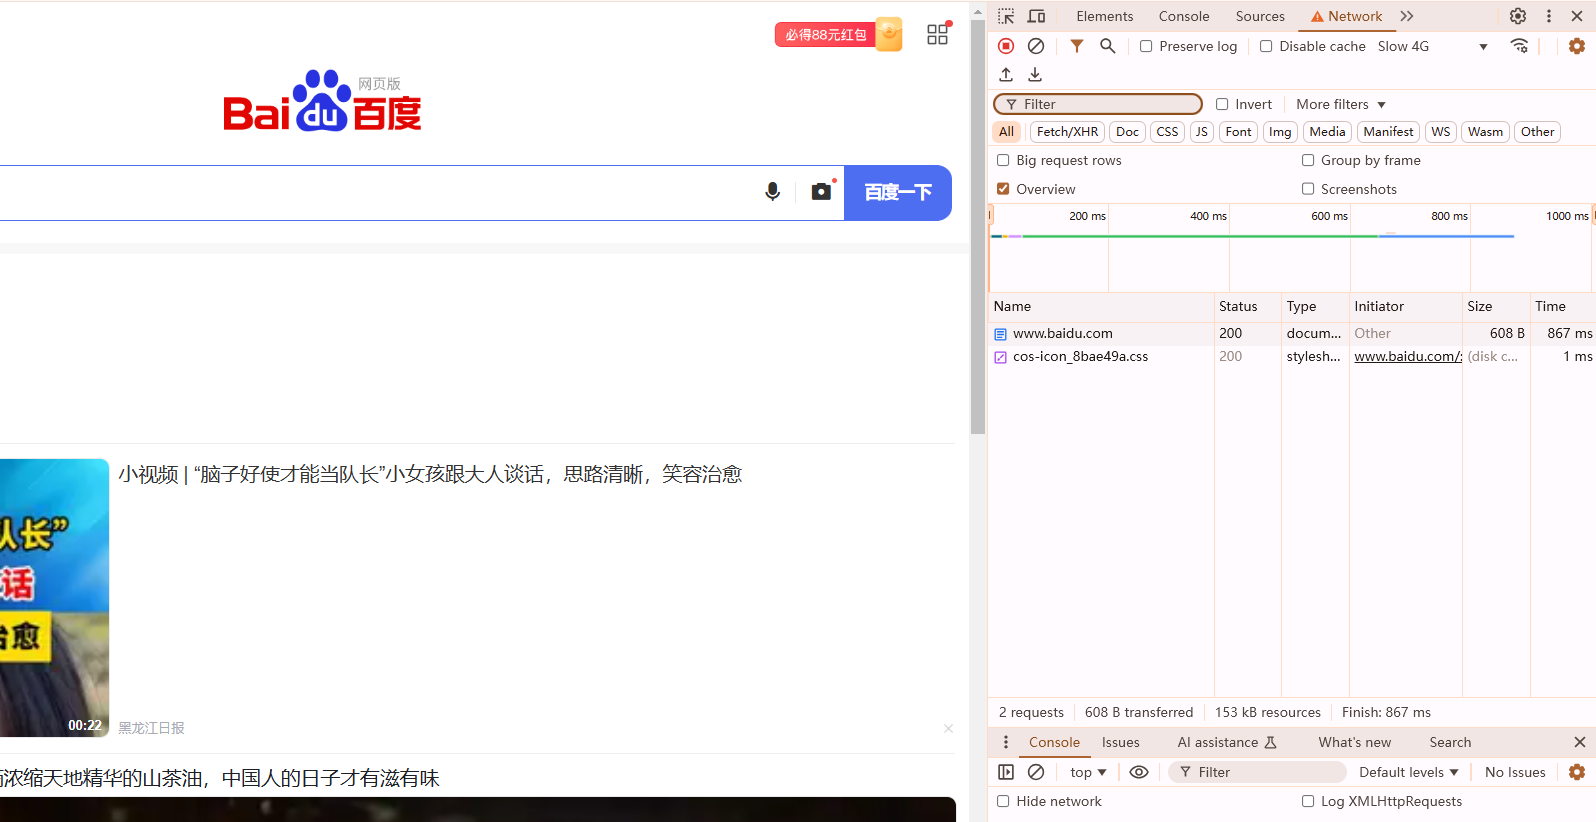Click Baidu image search camera icon
The width and height of the screenshot is (1596, 822).
(821, 191)
